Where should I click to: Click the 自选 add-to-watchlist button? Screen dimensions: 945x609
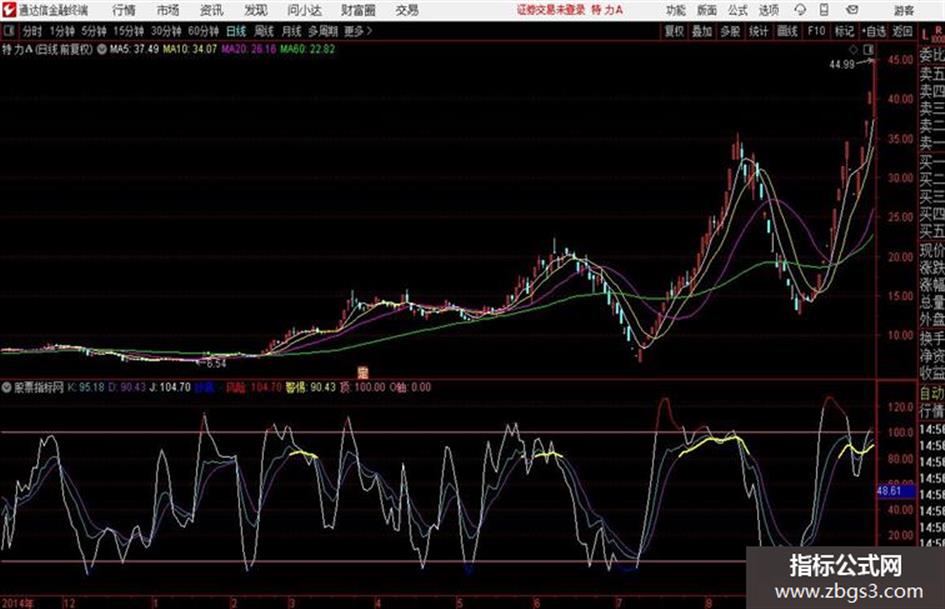pyautogui.click(x=874, y=31)
